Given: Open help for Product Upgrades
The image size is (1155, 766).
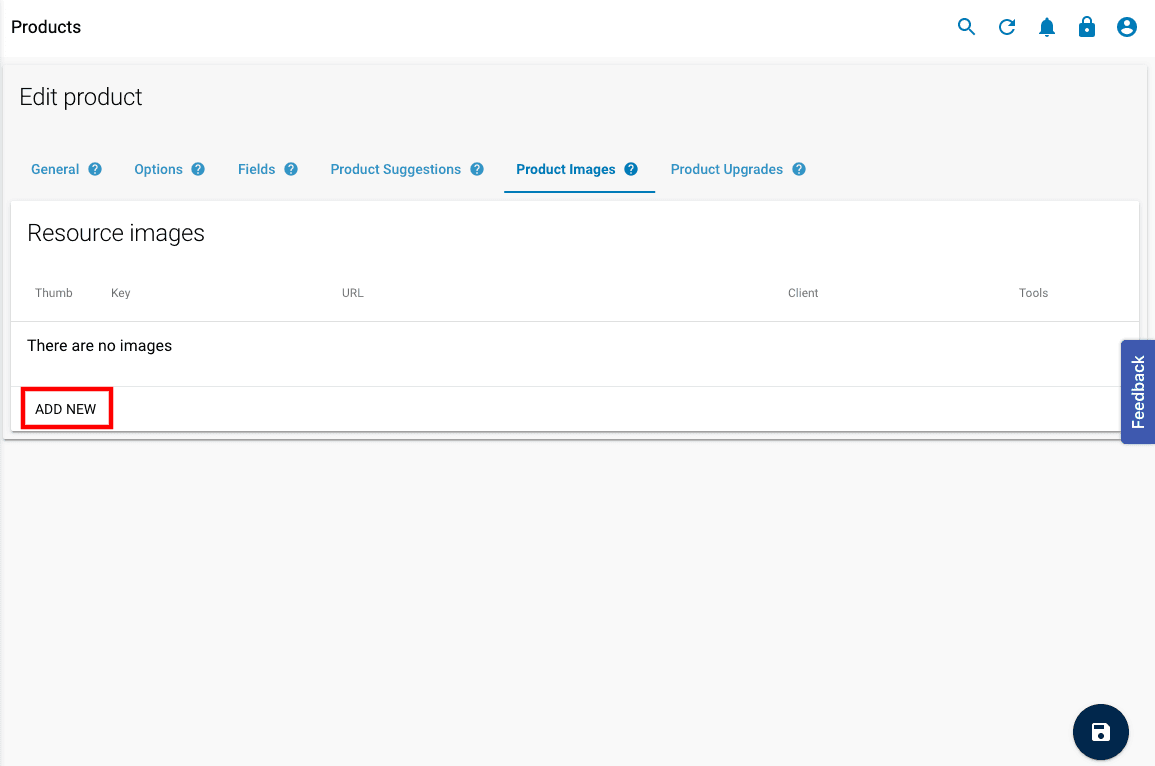Looking at the screenshot, I should pos(799,169).
